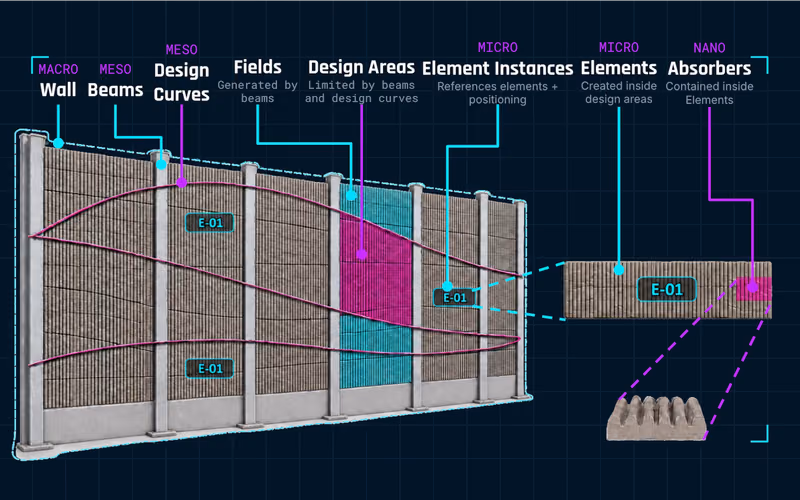Click the "MESO" tag above Beams
The image size is (800, 500).
(115, 69)
